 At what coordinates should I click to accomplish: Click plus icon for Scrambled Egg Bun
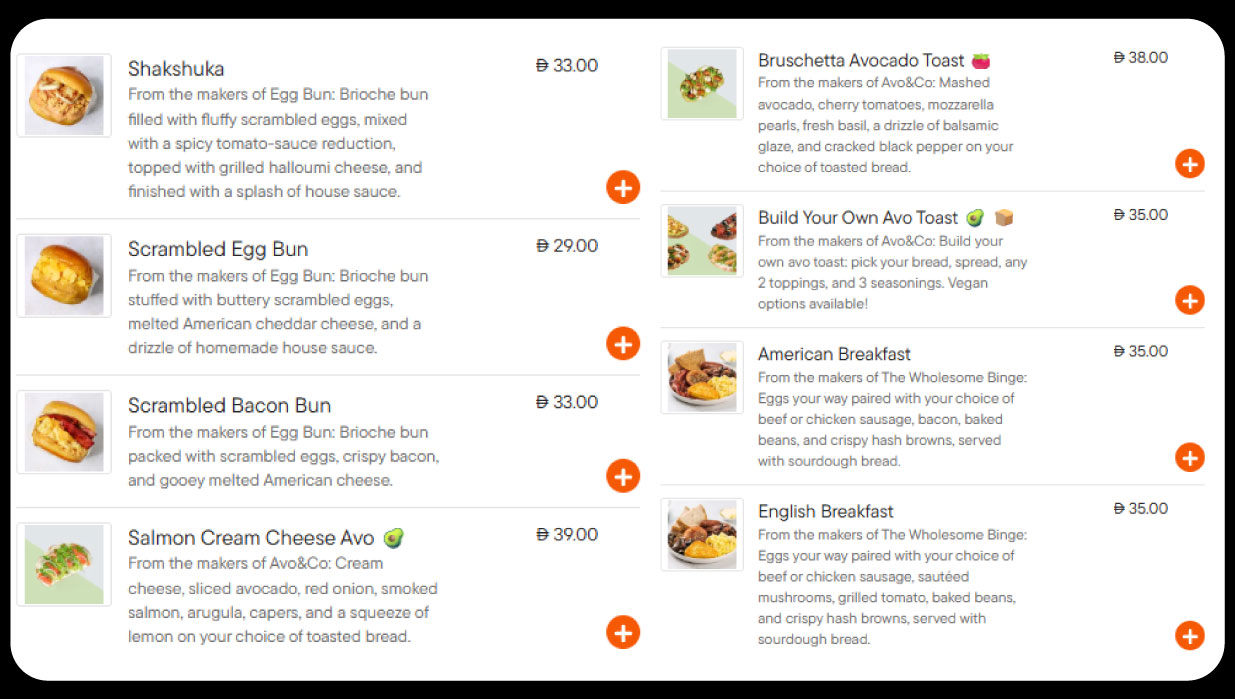(622, 343)
